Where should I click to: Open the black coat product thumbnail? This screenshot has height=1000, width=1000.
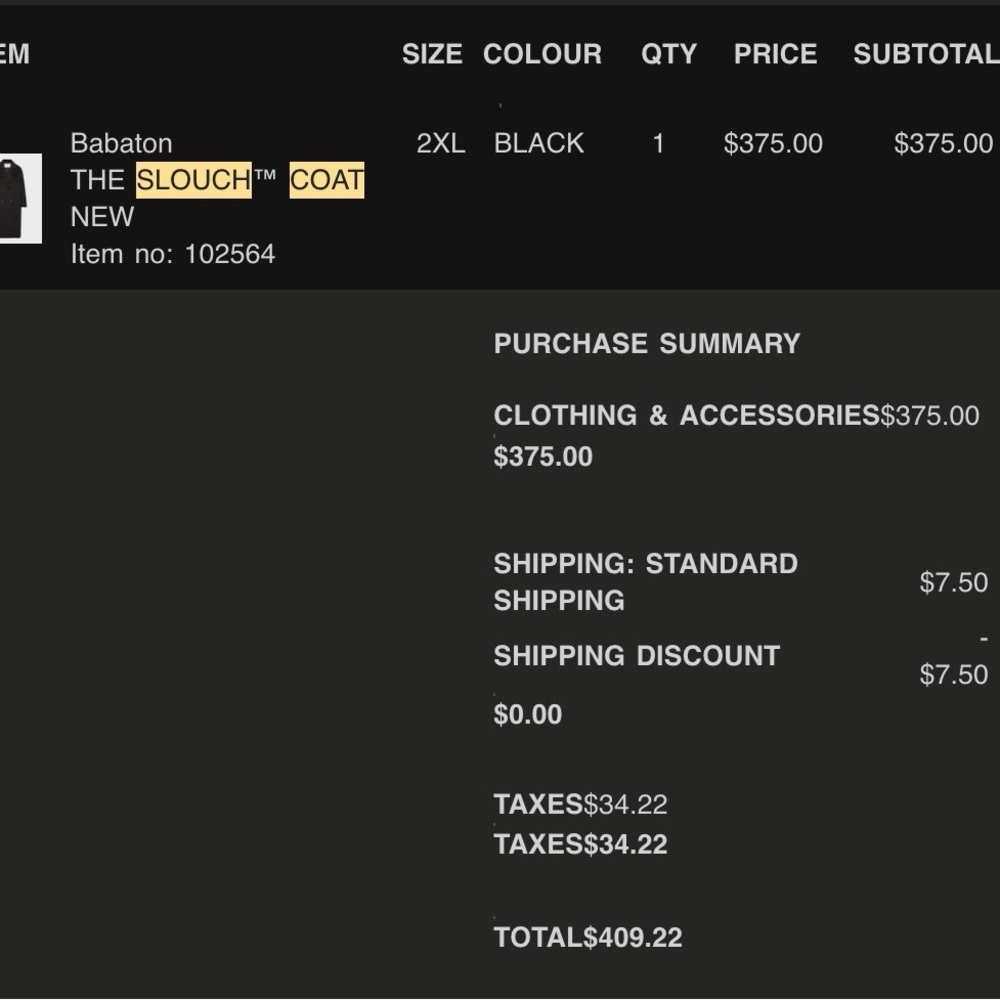(20, 198)
